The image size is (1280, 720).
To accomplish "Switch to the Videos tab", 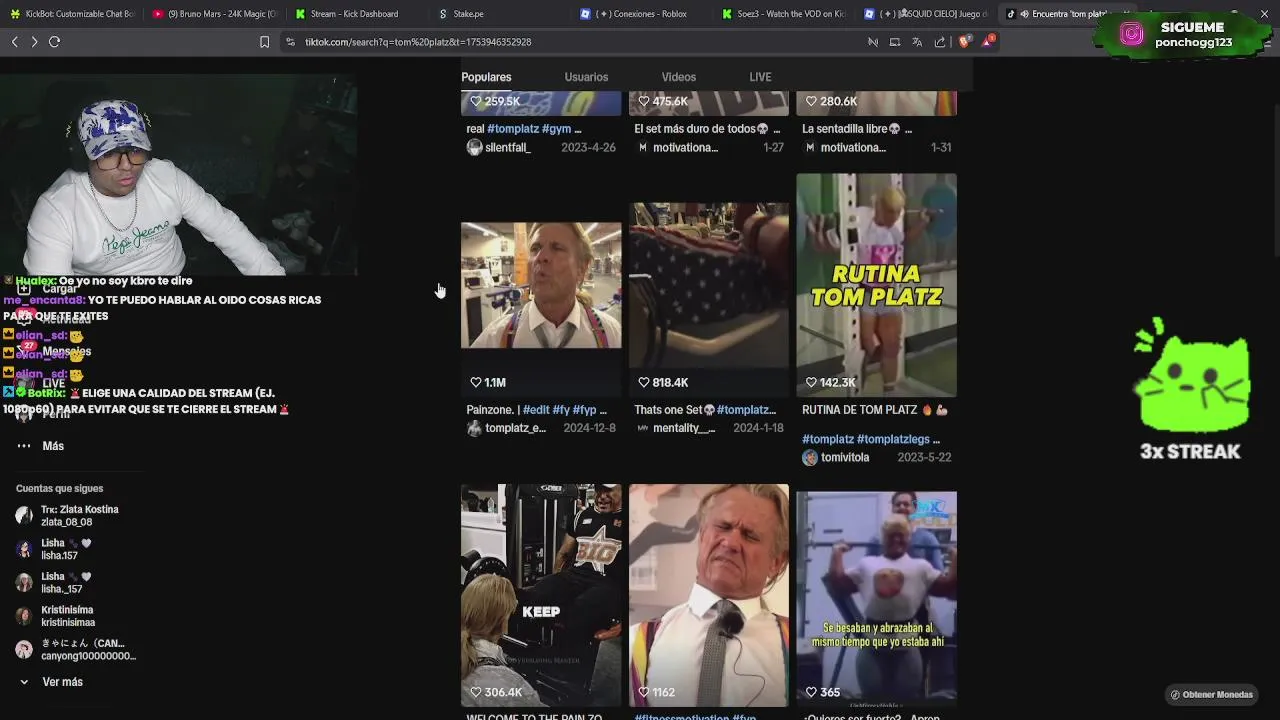I will click(678, 77).
